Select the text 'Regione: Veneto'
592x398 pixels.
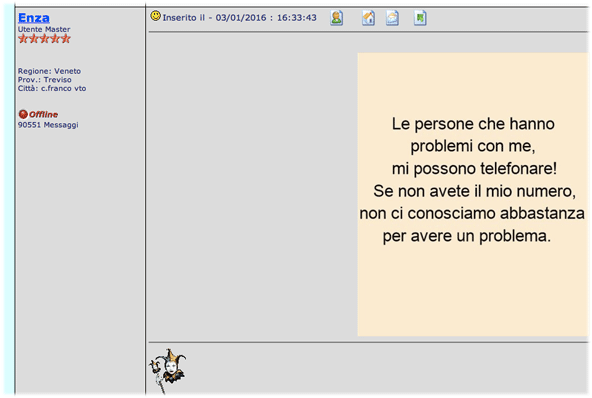coord(49,71)
